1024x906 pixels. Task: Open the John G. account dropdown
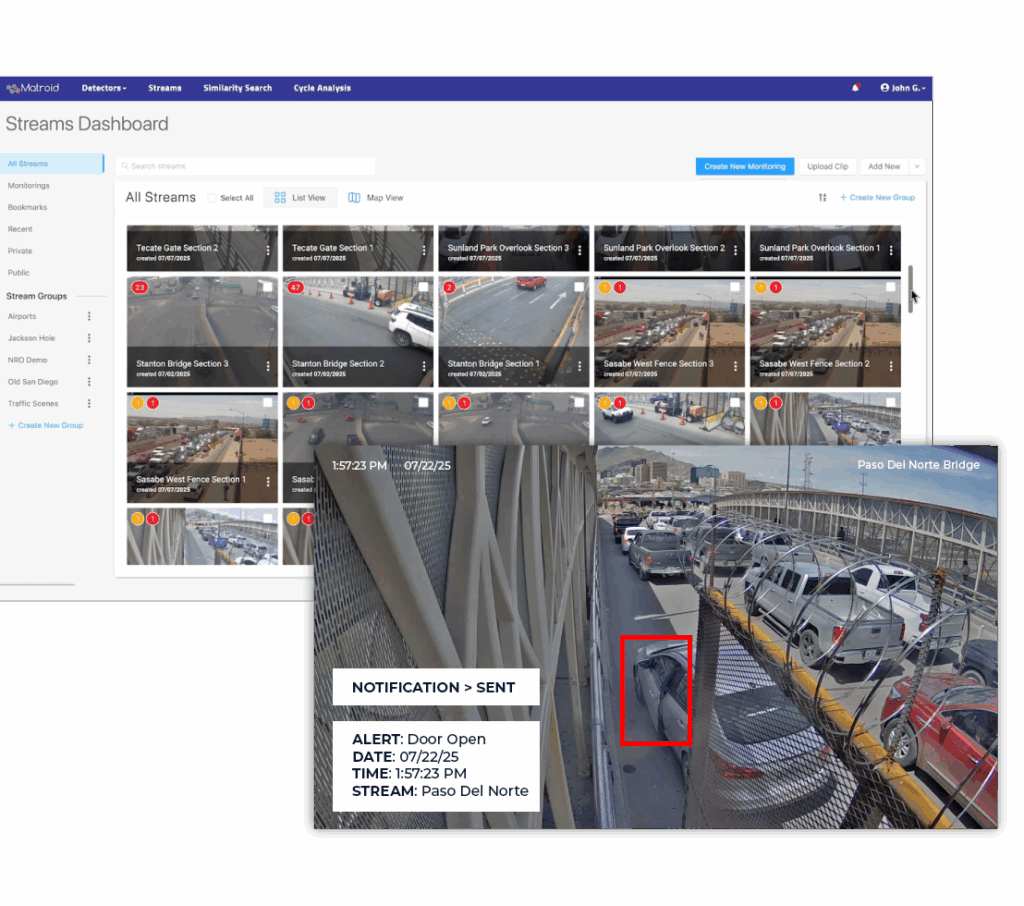click(901, 88)
